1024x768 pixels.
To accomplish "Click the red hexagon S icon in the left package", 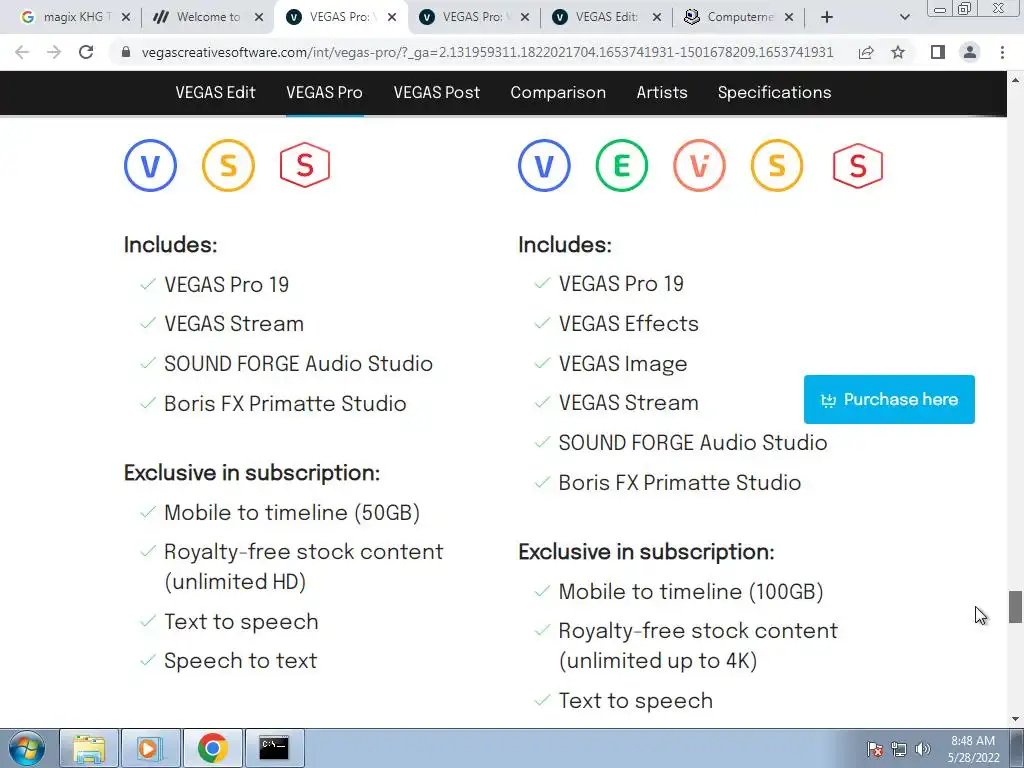I will (x=305, y=165).
